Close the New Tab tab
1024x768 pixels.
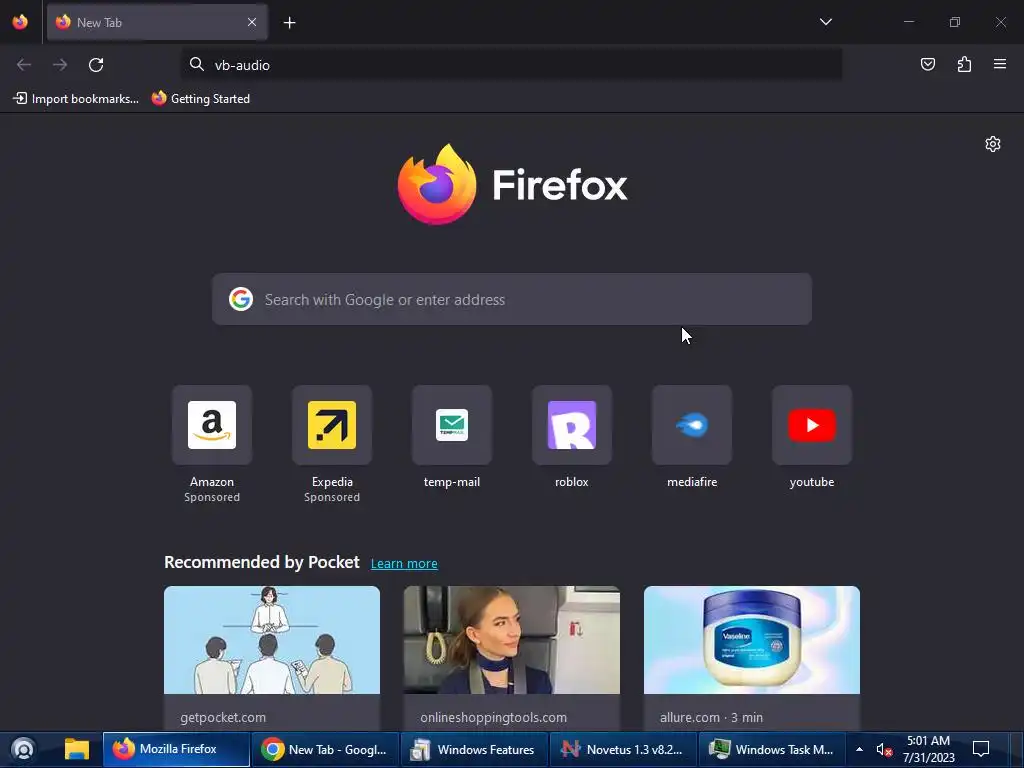[x=252, y=22]
